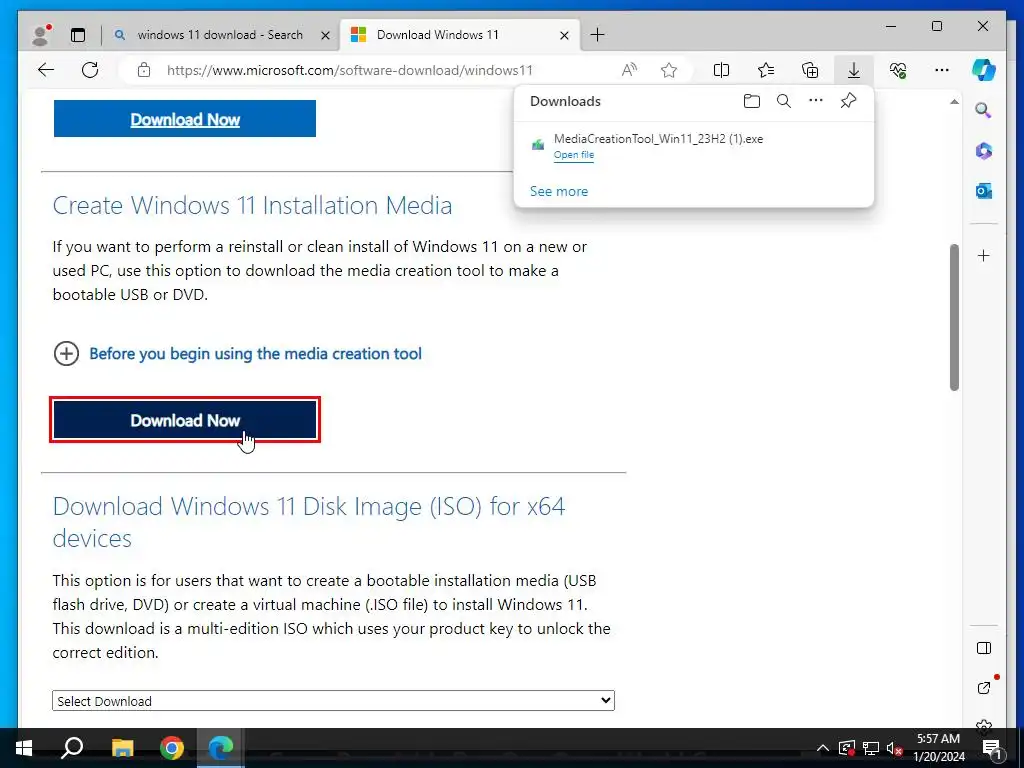1024x768 pixels.
Task: Open Outlook in the sidebar
Action: click(x=984, y=191)
